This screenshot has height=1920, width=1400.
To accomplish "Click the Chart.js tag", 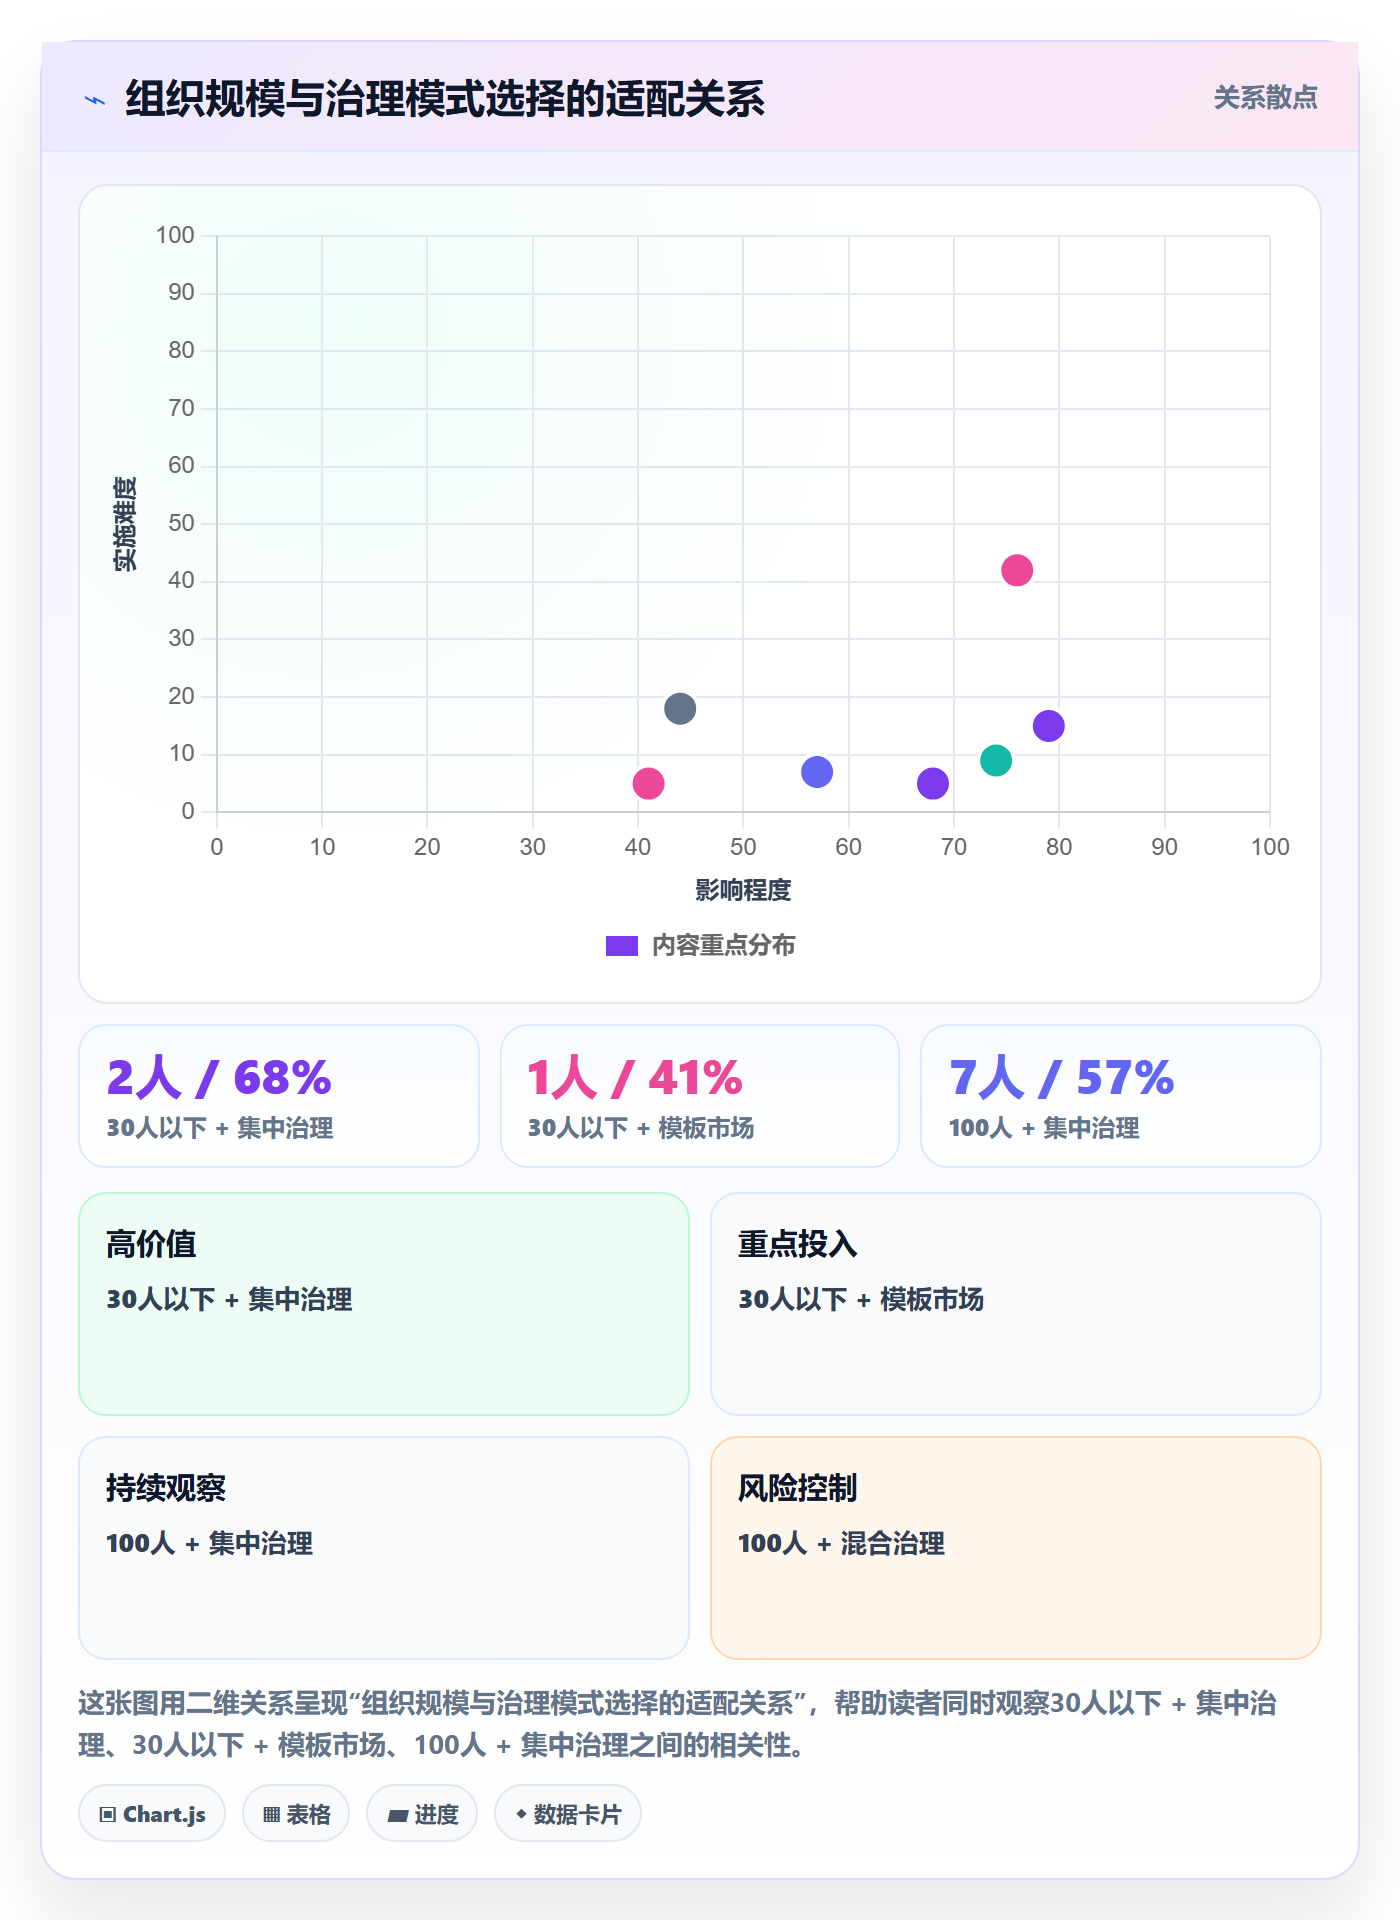I will tap(152, 1814).
